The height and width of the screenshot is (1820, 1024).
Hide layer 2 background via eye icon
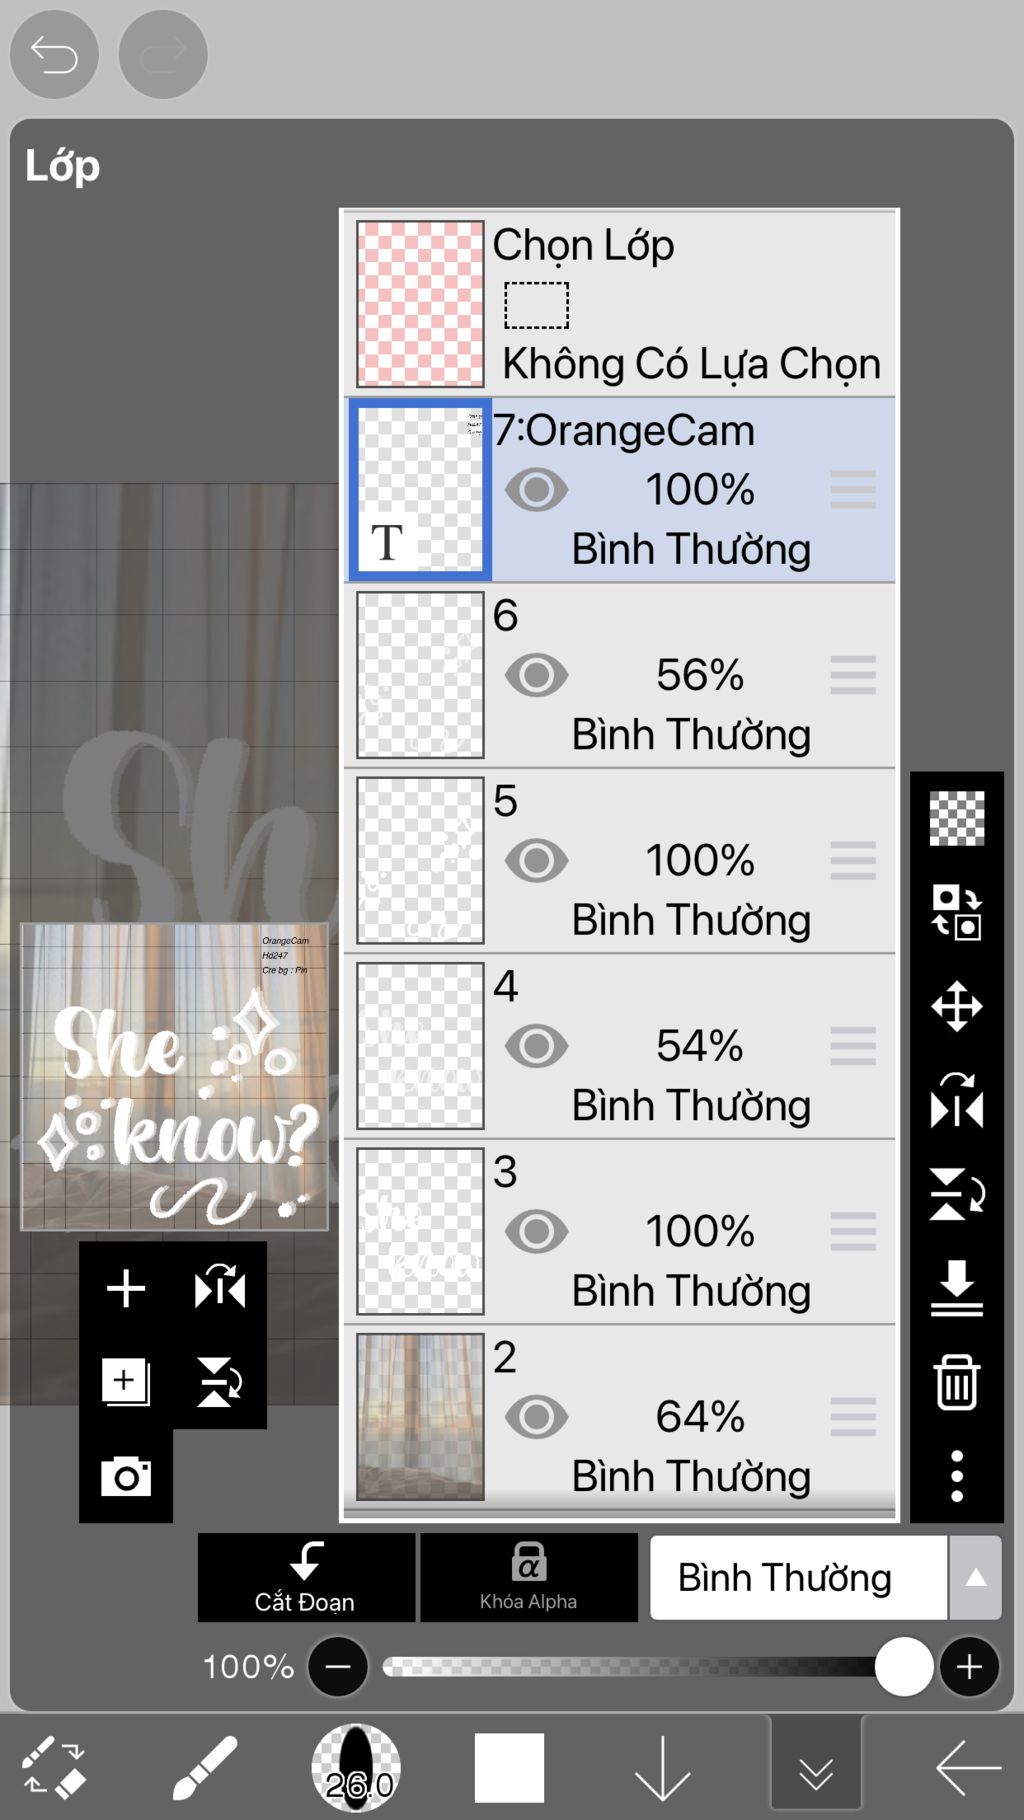(537, 1417)
